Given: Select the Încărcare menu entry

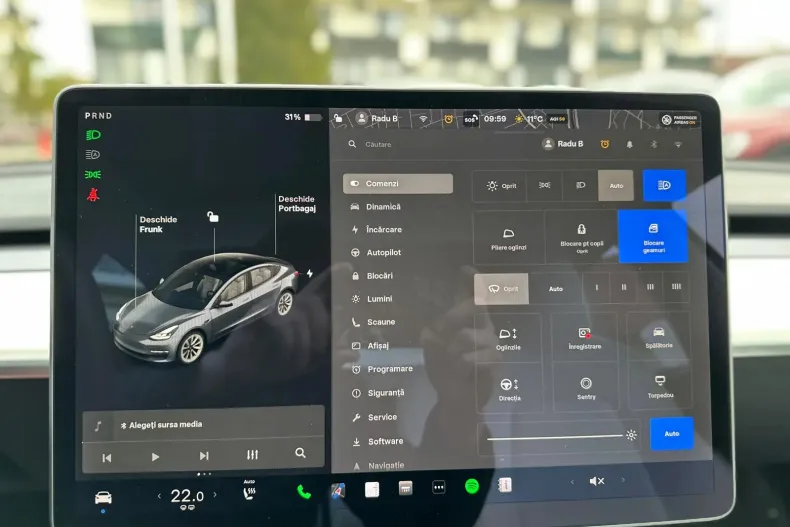Looking at the screenshot, I should [376, 229].
